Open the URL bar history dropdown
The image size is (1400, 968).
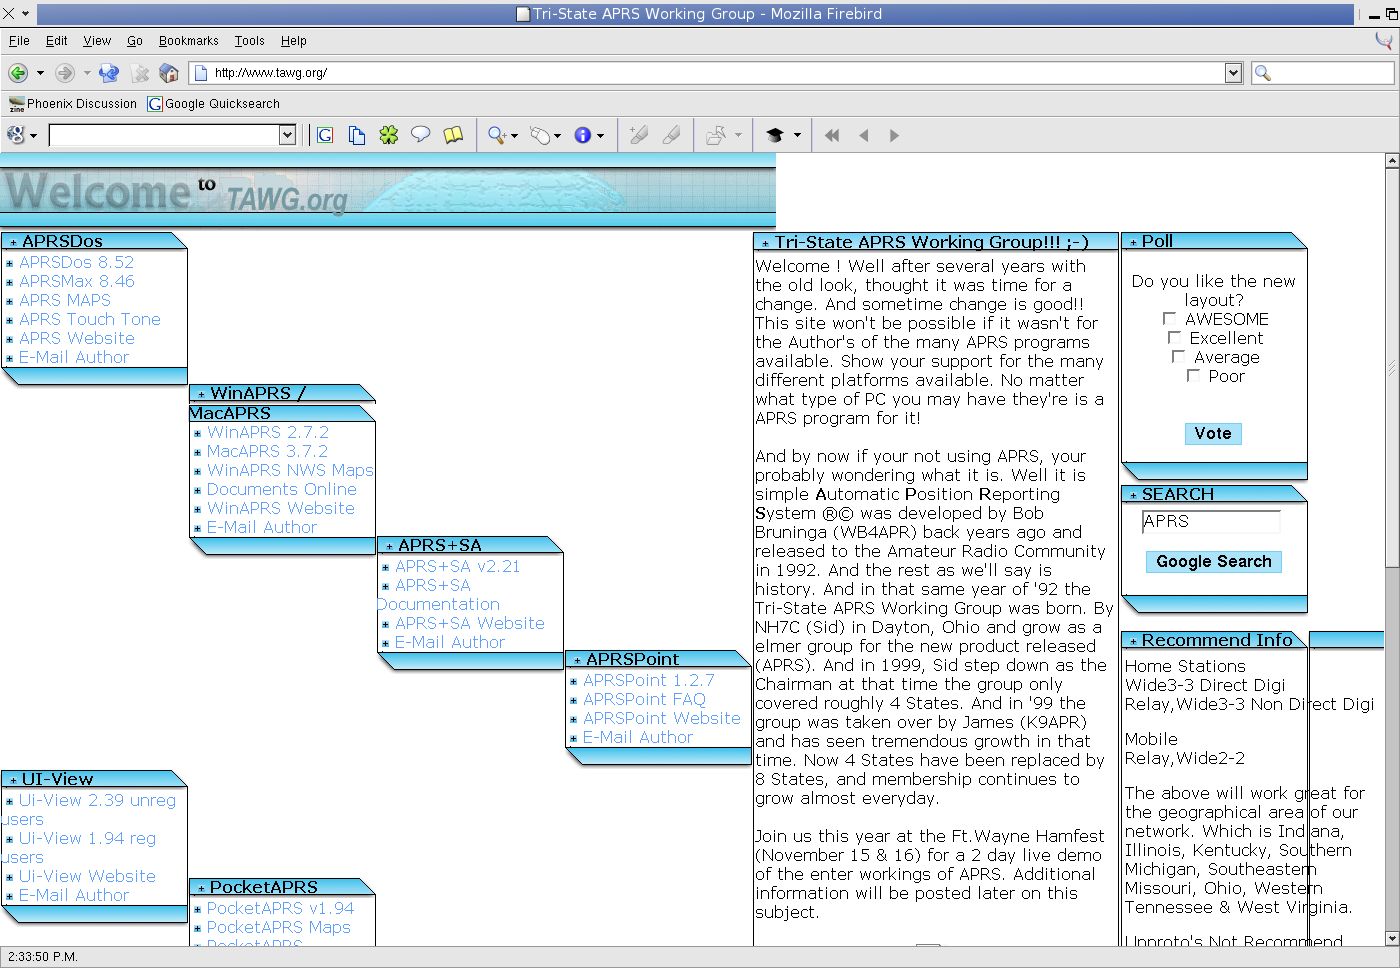[1233, 73]
